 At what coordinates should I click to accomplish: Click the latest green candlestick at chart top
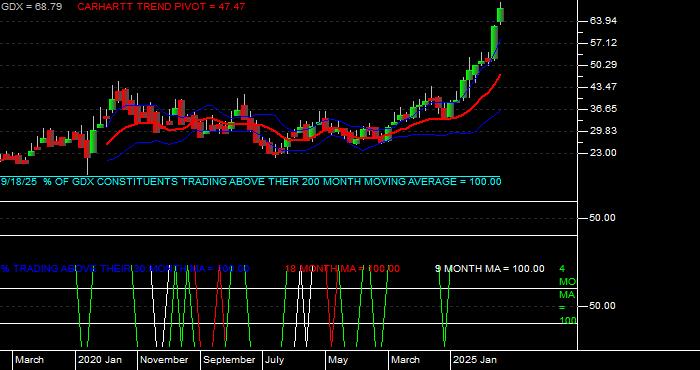501,15
